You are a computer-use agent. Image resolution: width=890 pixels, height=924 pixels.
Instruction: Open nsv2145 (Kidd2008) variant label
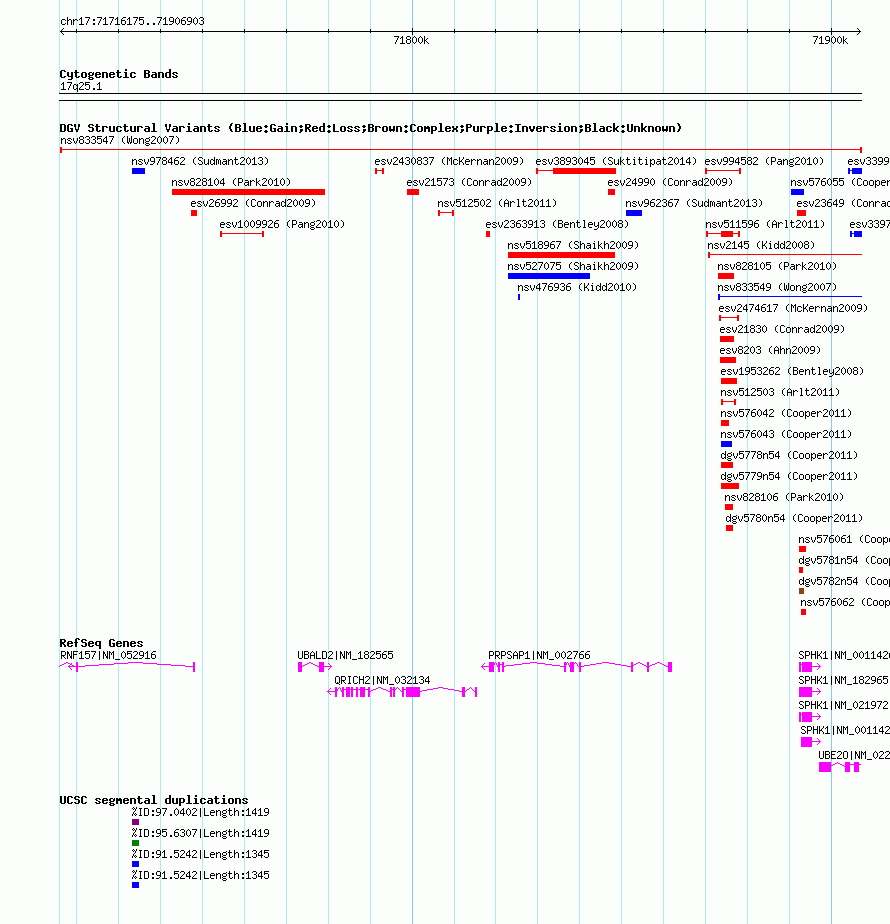pos(761,246)
